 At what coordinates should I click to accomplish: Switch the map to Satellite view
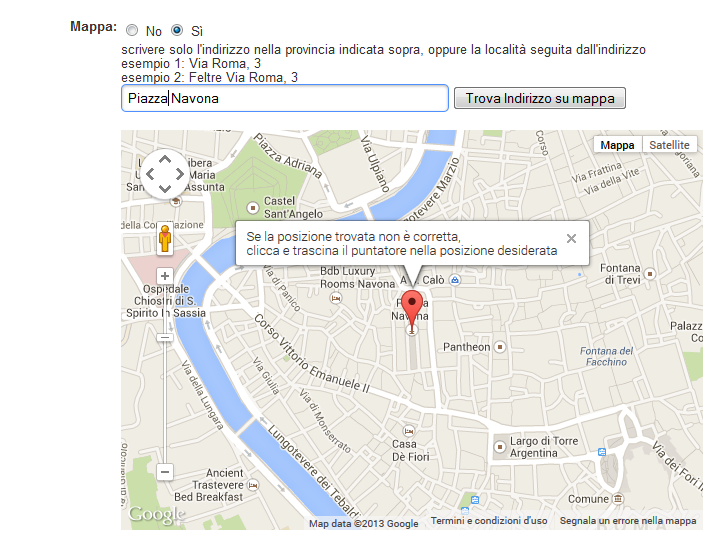(x=669, y=145)
